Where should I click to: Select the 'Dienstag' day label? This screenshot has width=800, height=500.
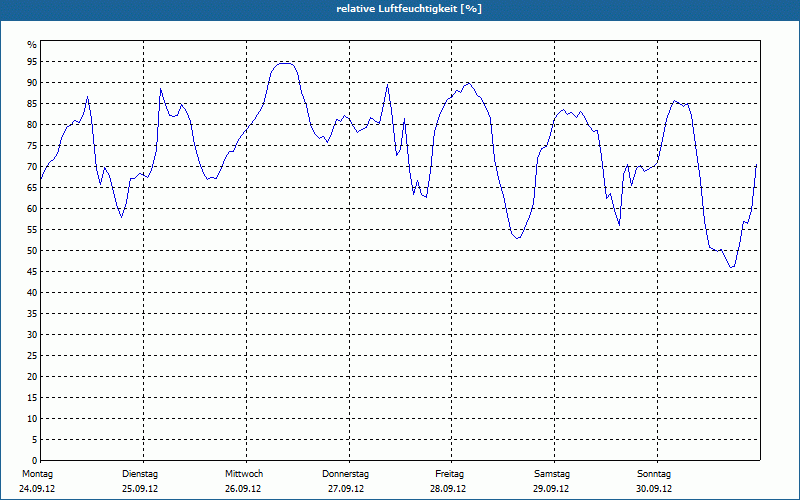point(140,474)
